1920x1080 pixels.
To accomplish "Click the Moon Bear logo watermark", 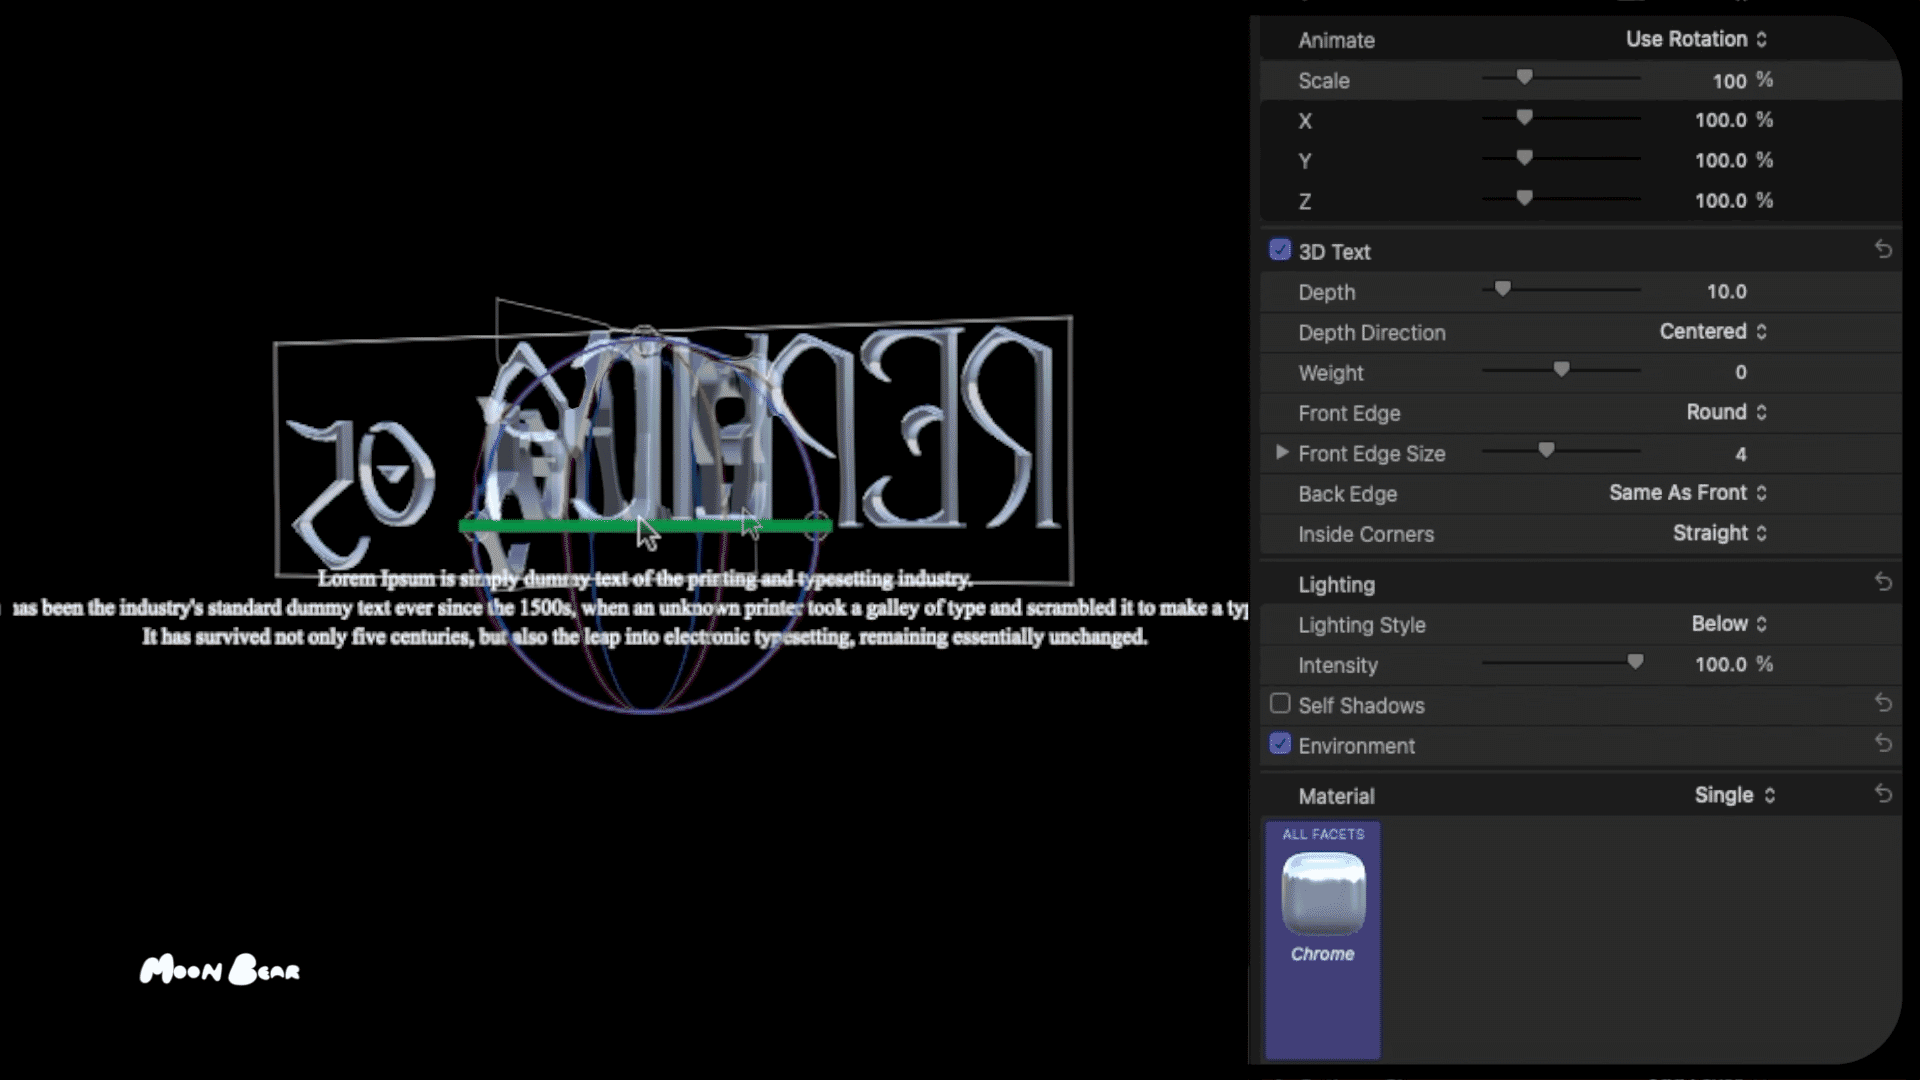I will click(220, 970).
